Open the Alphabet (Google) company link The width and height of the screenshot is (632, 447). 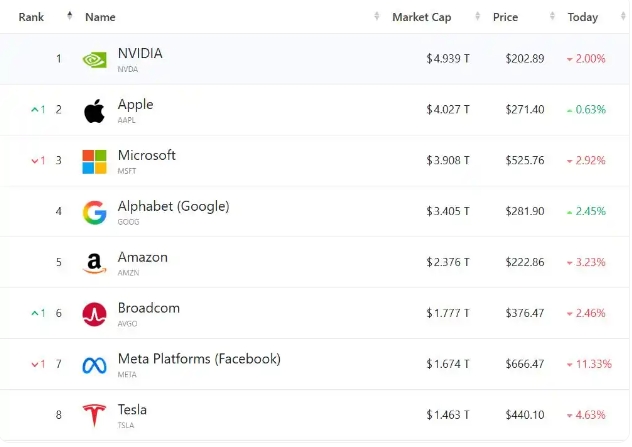[173, 206]
